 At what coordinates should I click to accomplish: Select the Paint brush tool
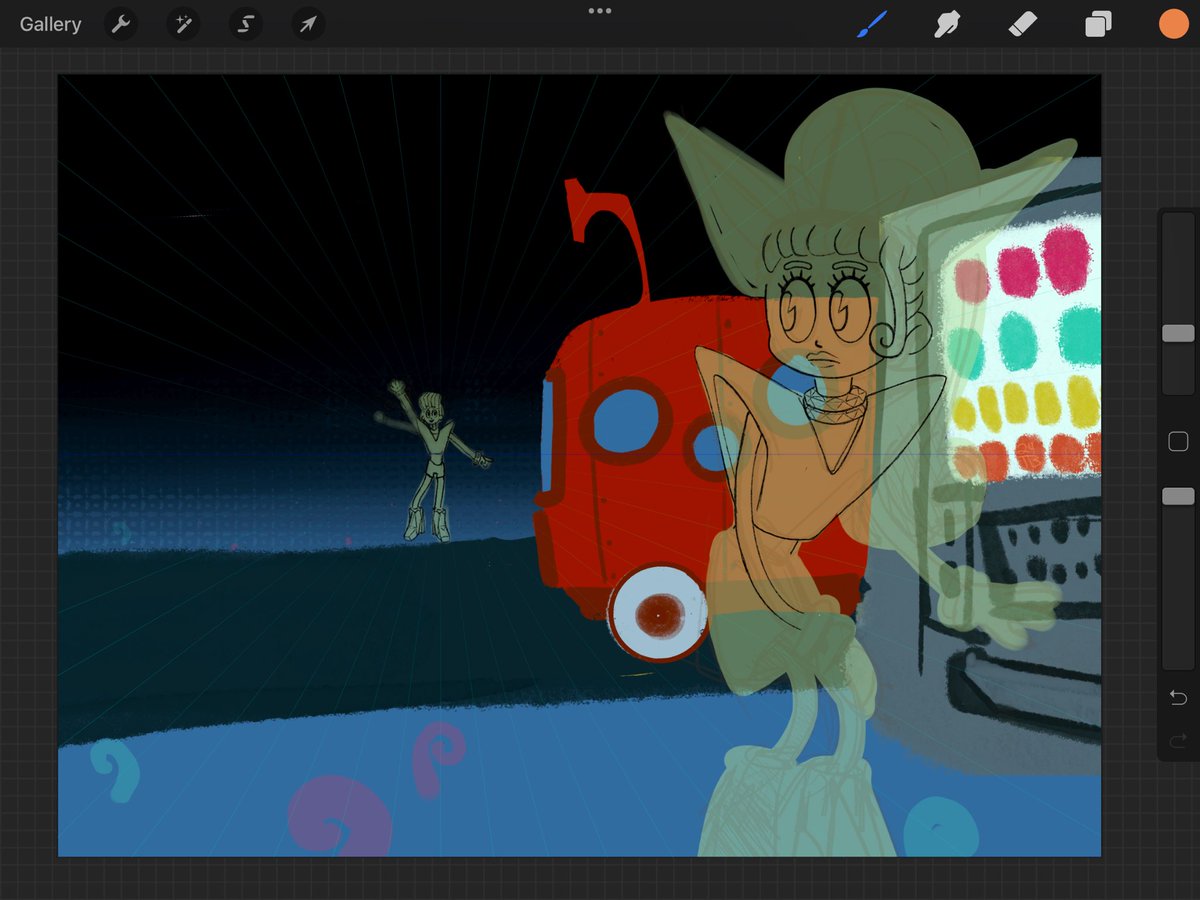click(871, 24)
